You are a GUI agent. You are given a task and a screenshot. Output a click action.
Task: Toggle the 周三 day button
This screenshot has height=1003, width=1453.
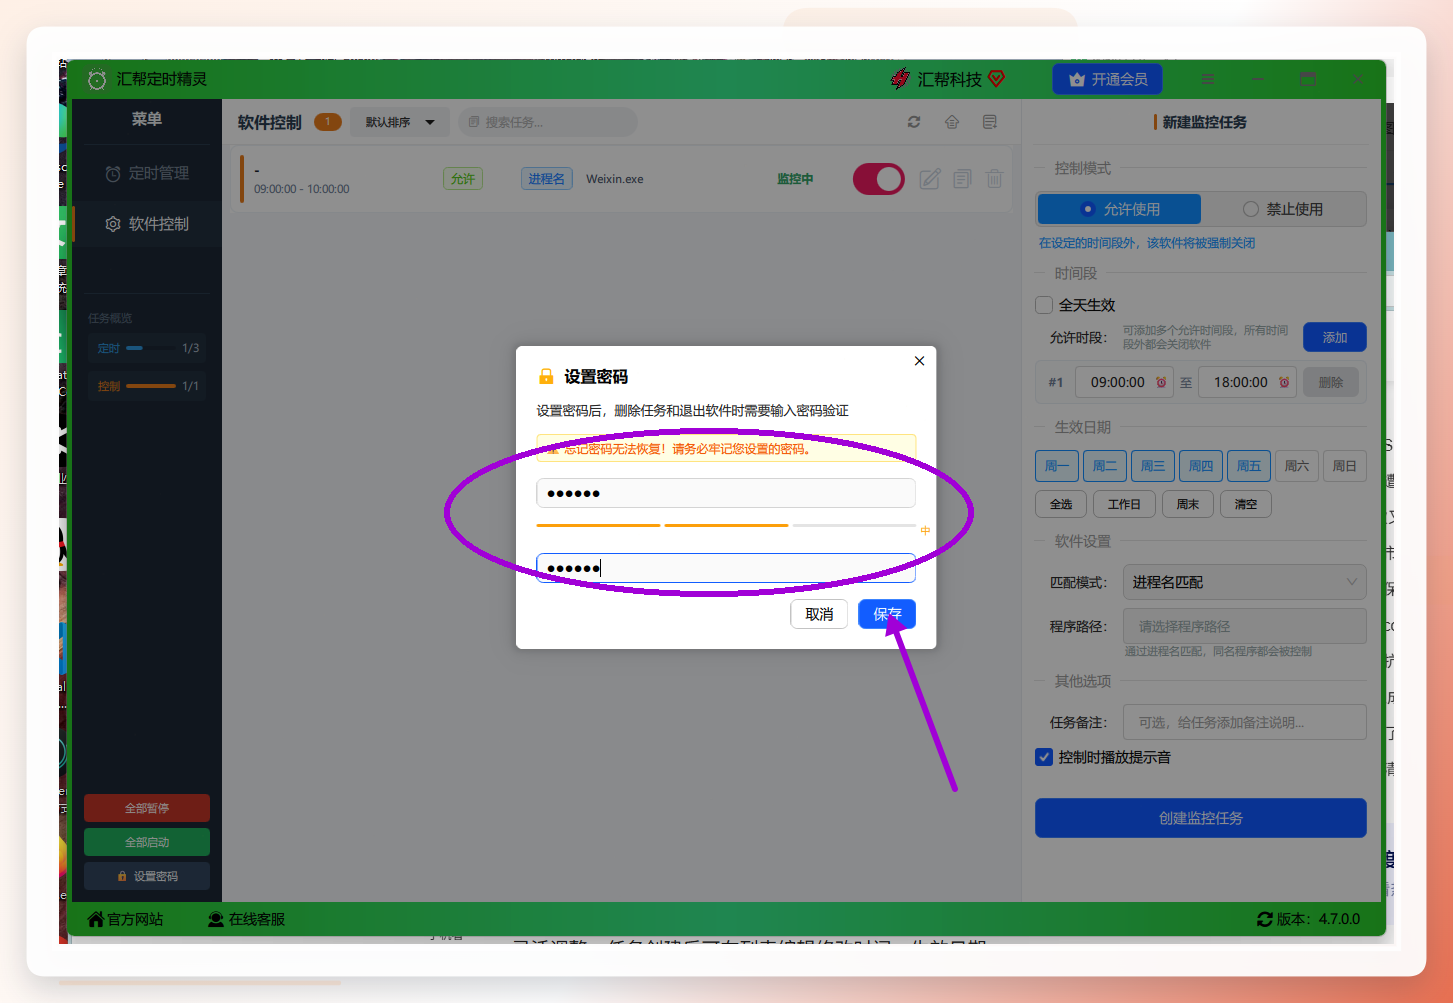(x=1153, y=466)
